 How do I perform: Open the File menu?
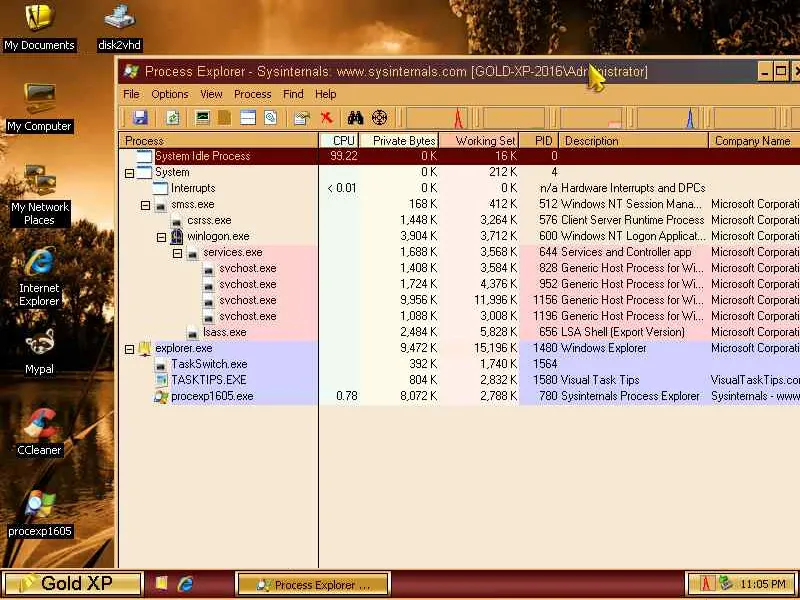tap(131, 94)
